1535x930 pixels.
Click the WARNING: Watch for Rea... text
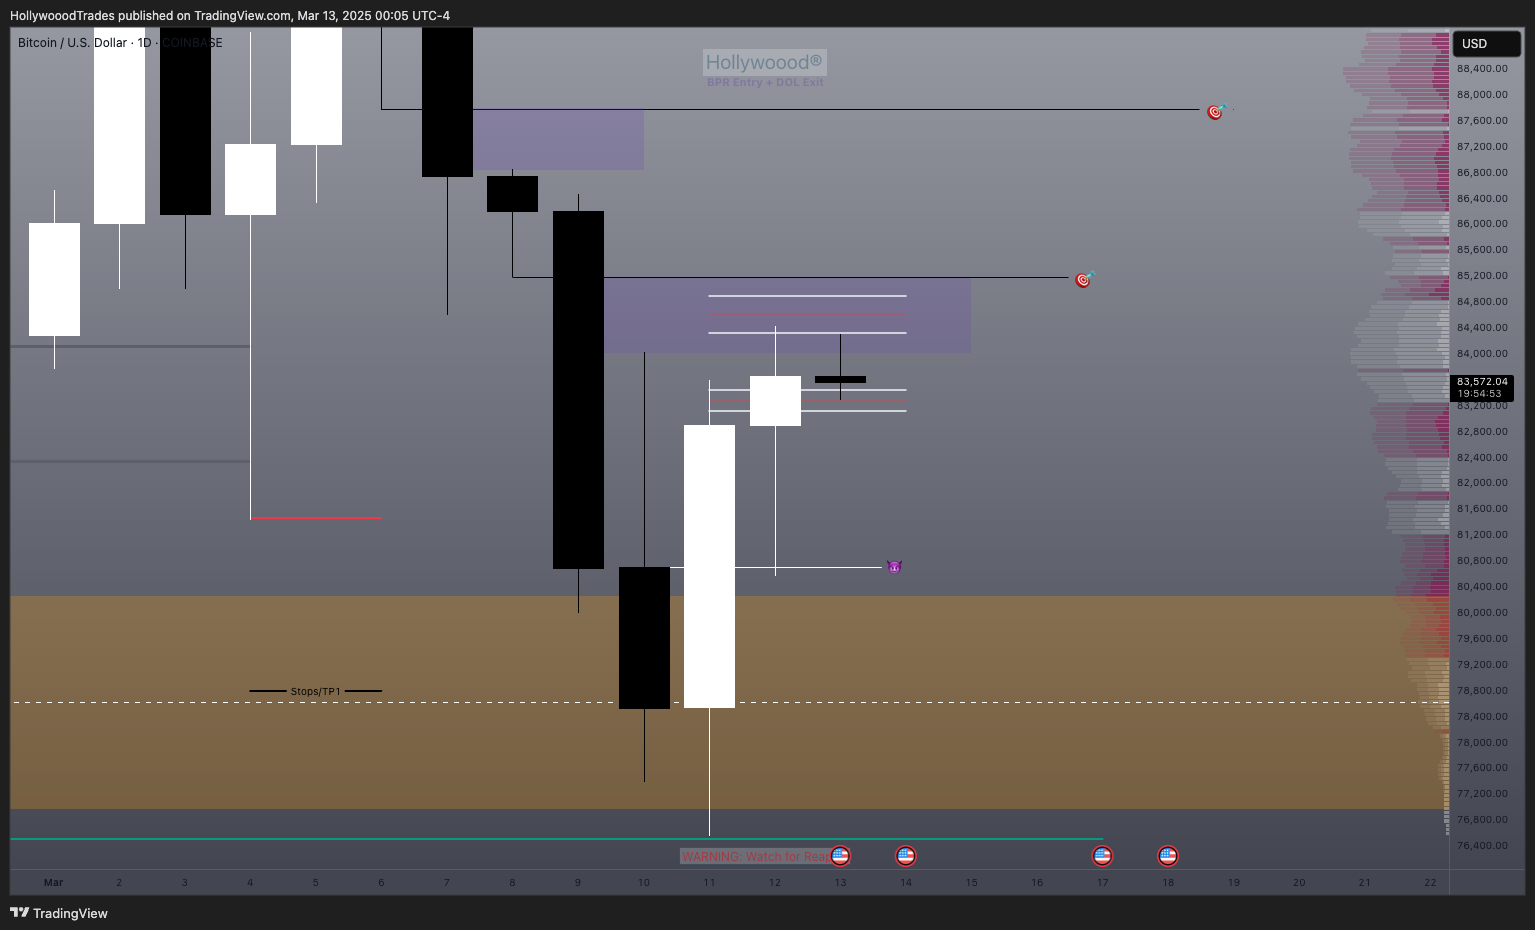tap(755, 856)
